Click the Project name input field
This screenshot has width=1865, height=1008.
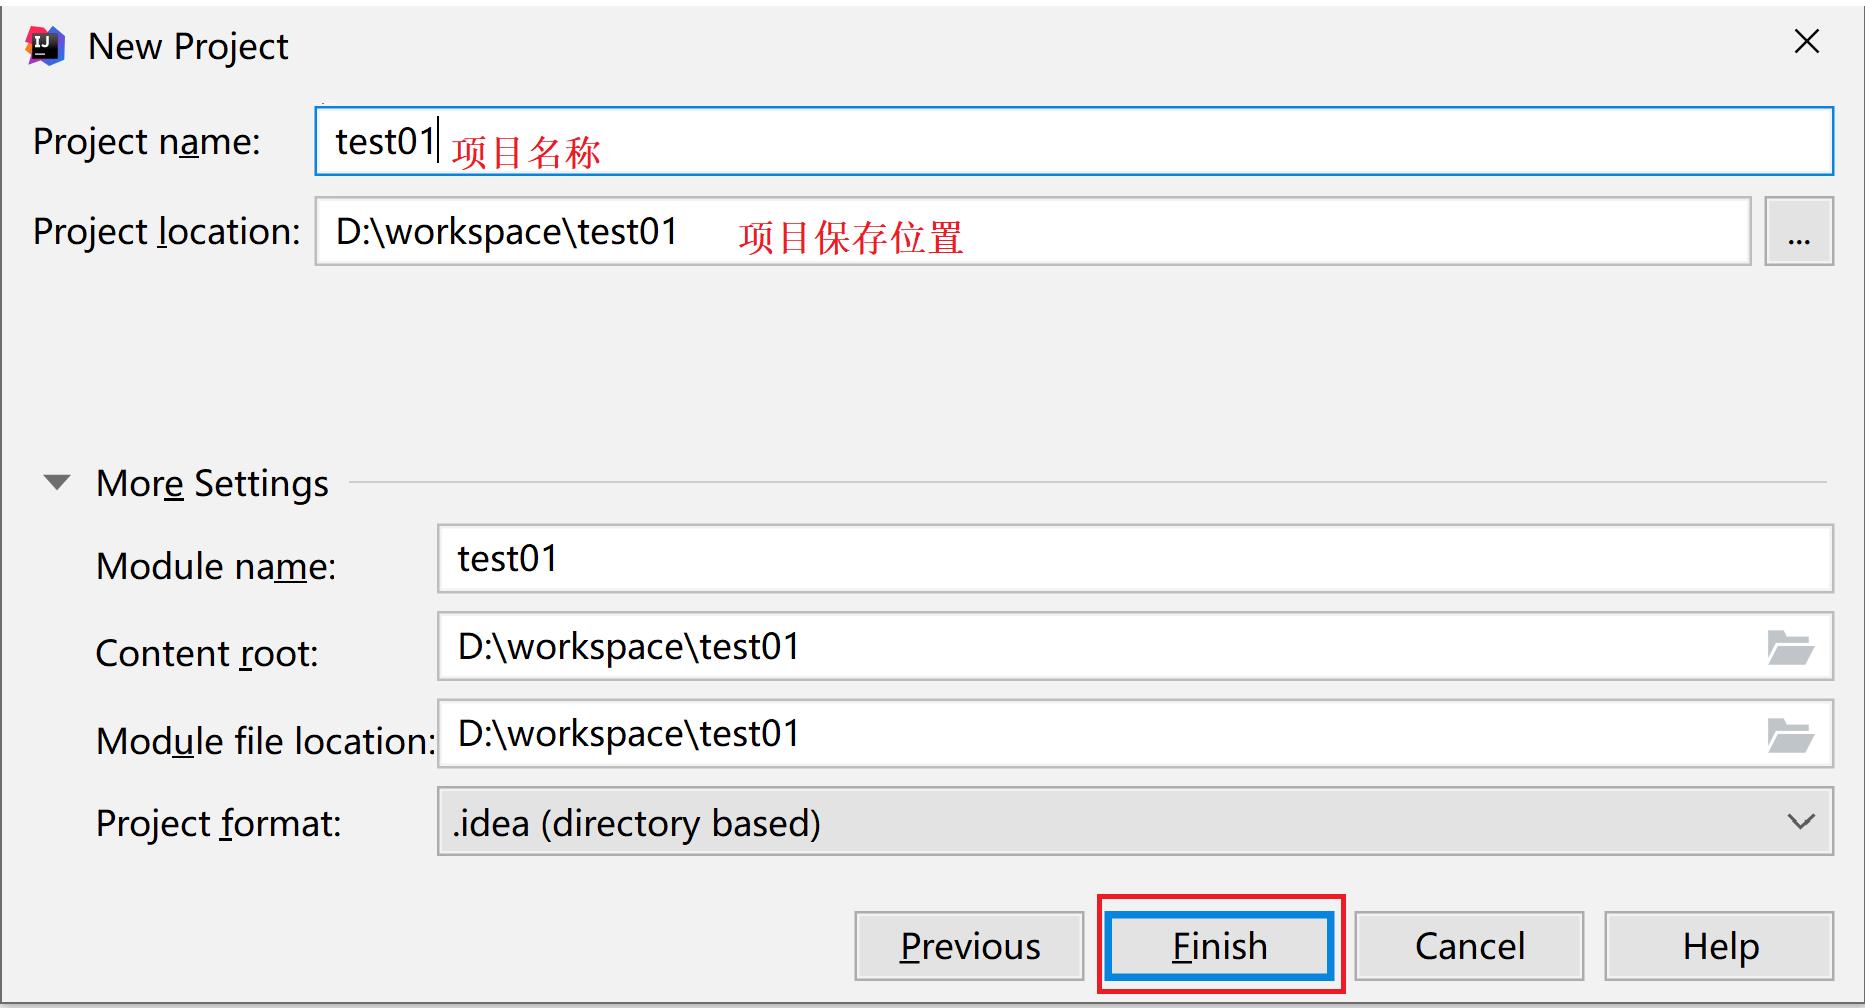[1074, 141]
